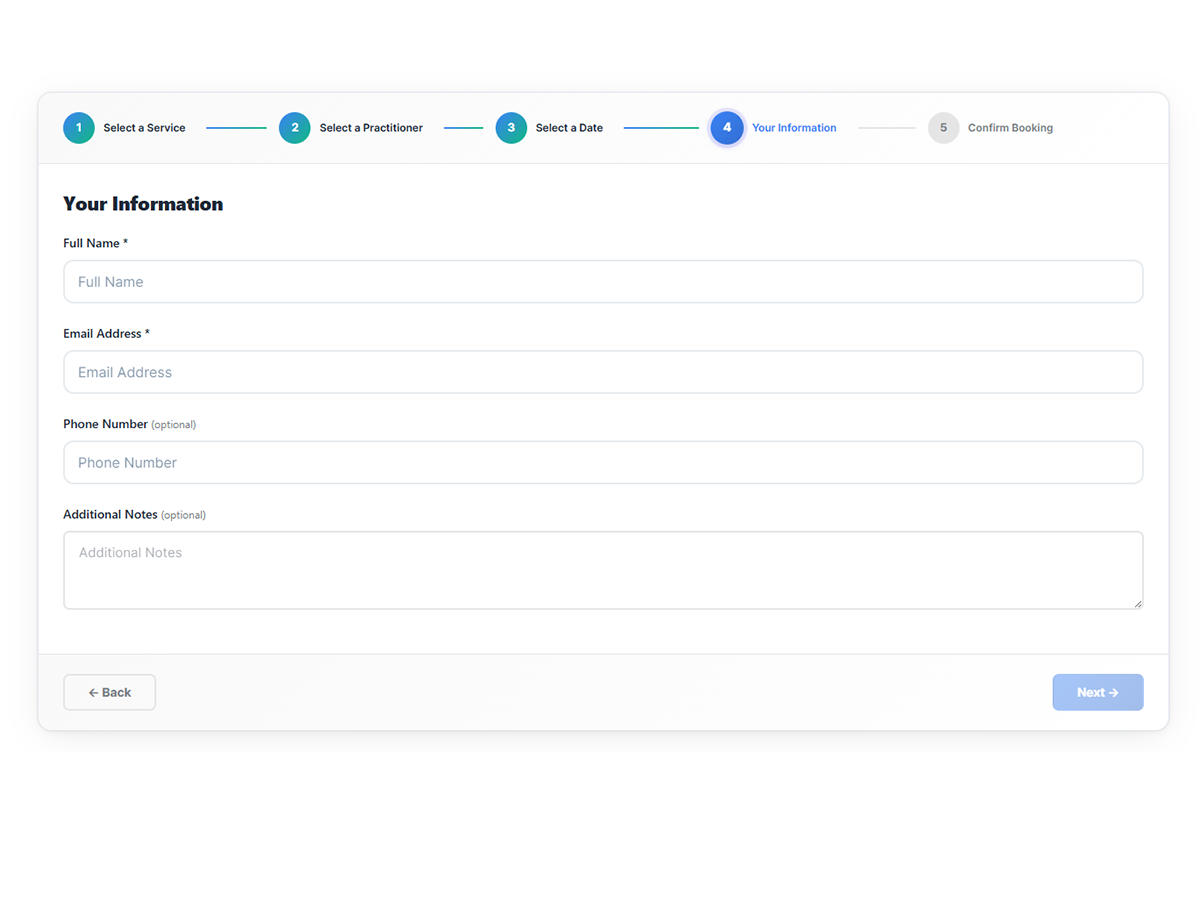Click the grey step 5 circle

[x=943, y=128]
